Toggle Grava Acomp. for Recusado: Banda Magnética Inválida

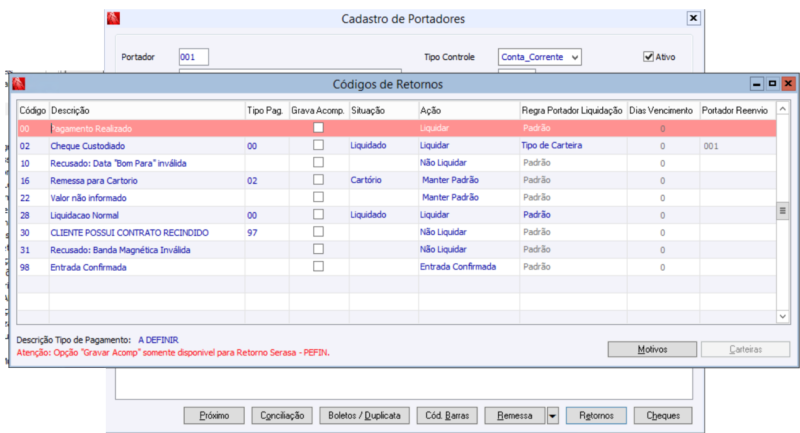pos(318,249)
